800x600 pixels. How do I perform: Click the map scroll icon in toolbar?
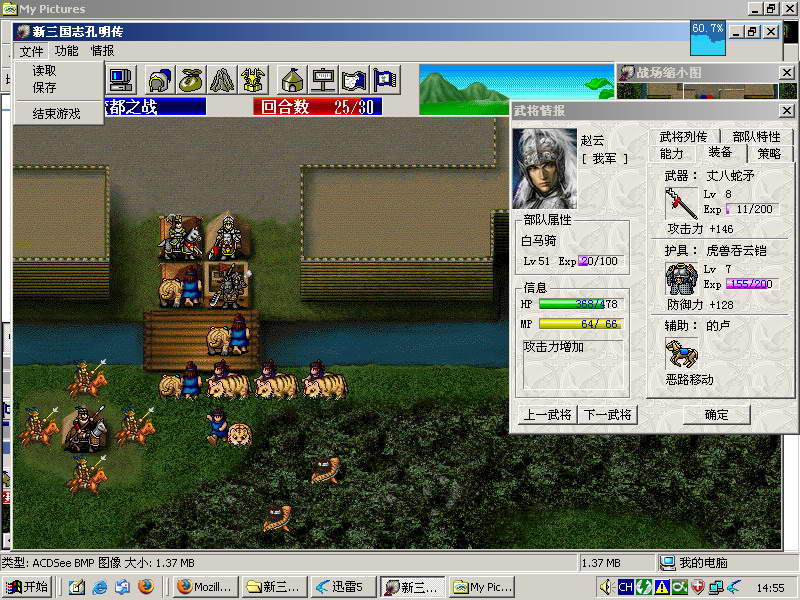[x=354, y=80]
